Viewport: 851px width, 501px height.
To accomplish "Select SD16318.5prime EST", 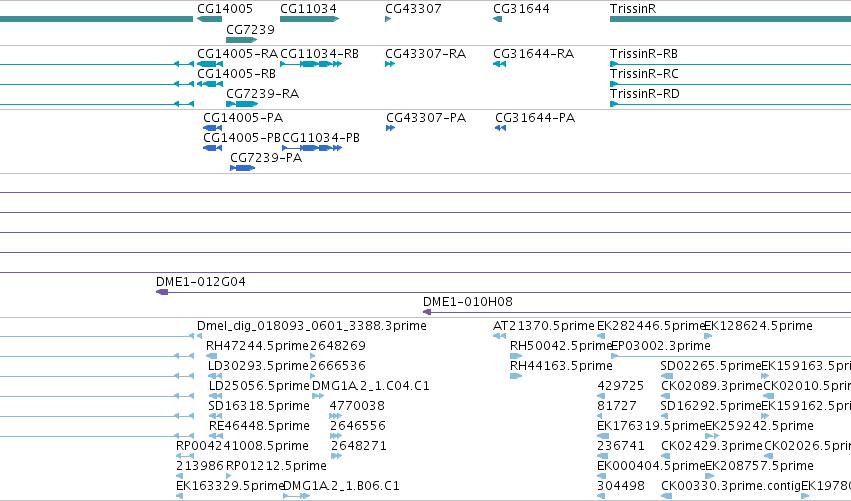I will tap(259, 405).
